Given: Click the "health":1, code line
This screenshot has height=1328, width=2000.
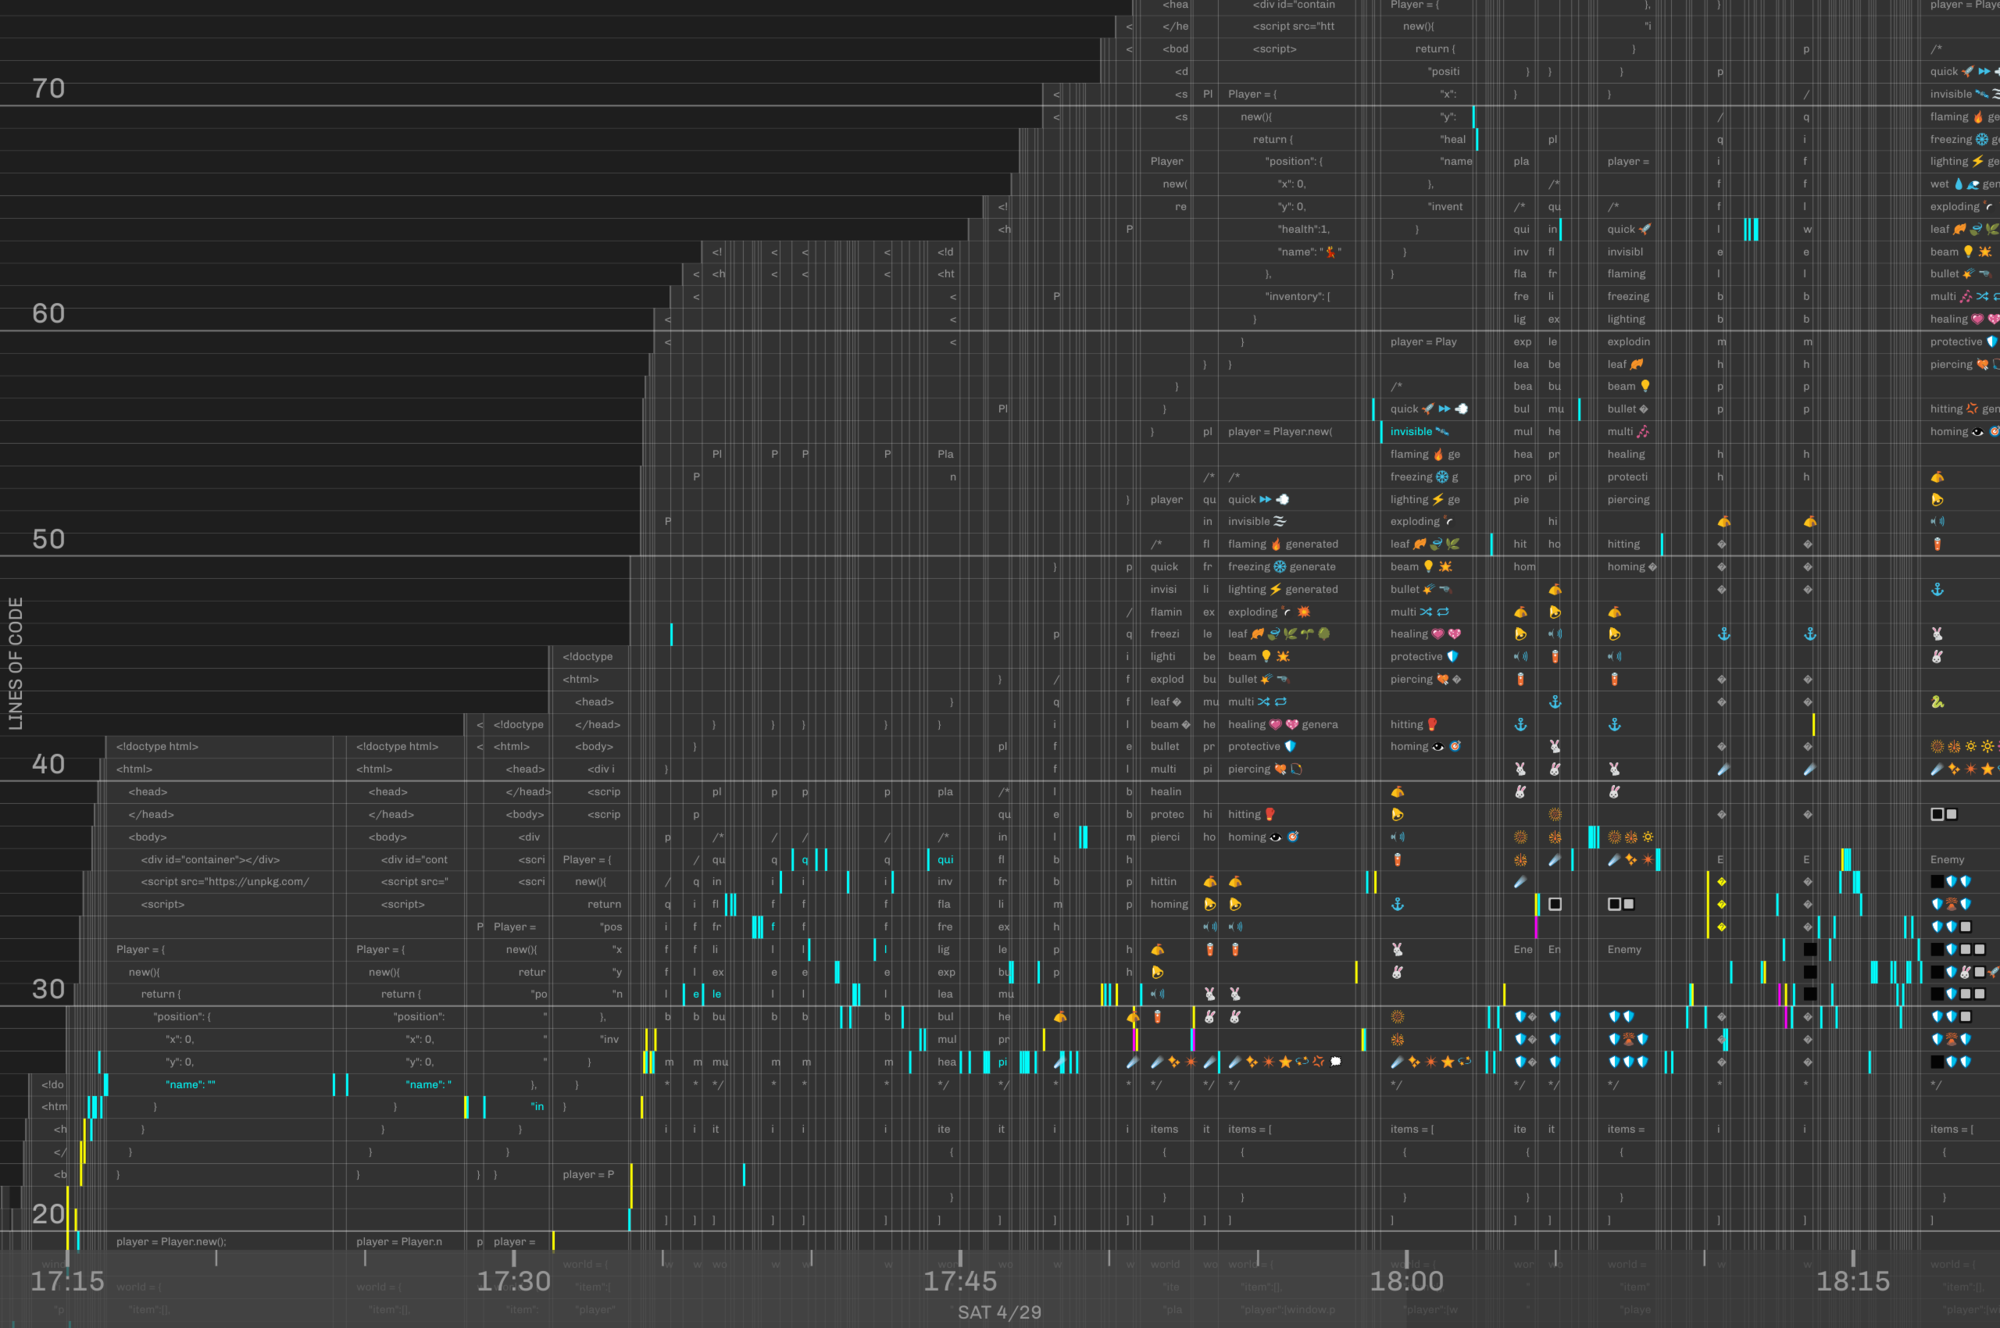Looking at the screenshot, I should pos(1304,229).
